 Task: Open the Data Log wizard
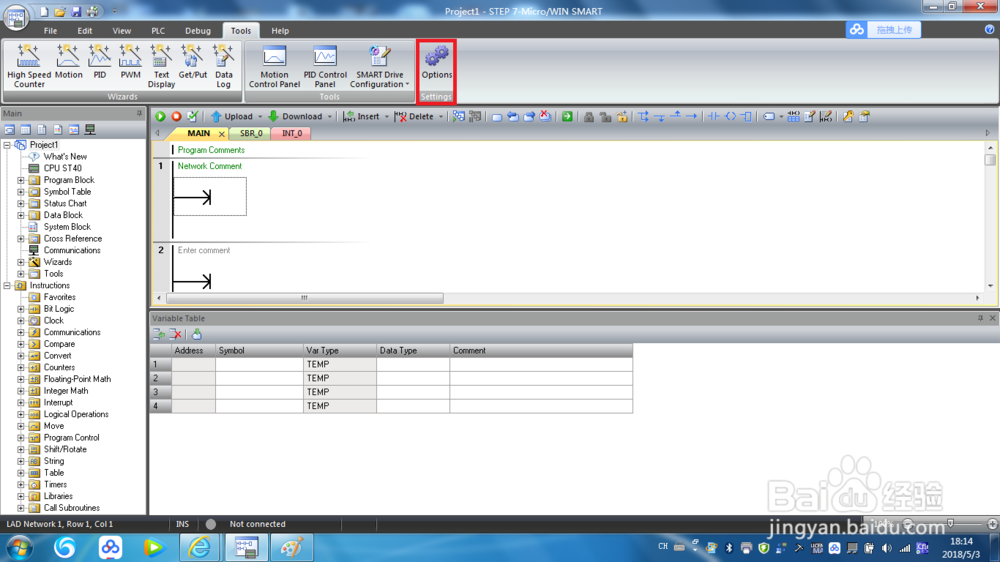(x=223, y=66)
